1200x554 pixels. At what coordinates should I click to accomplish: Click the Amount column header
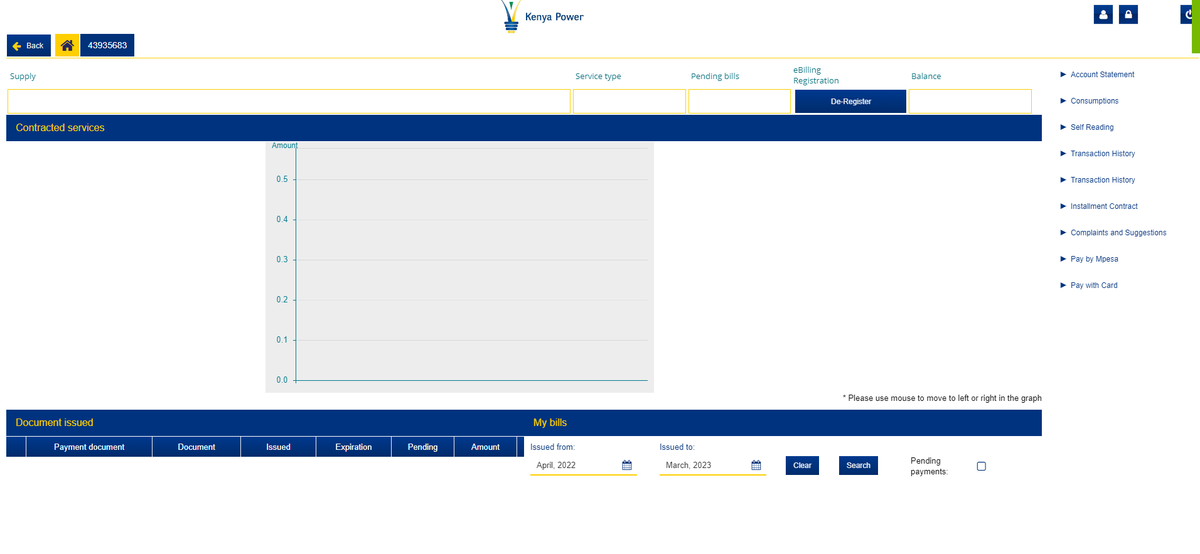485,447
